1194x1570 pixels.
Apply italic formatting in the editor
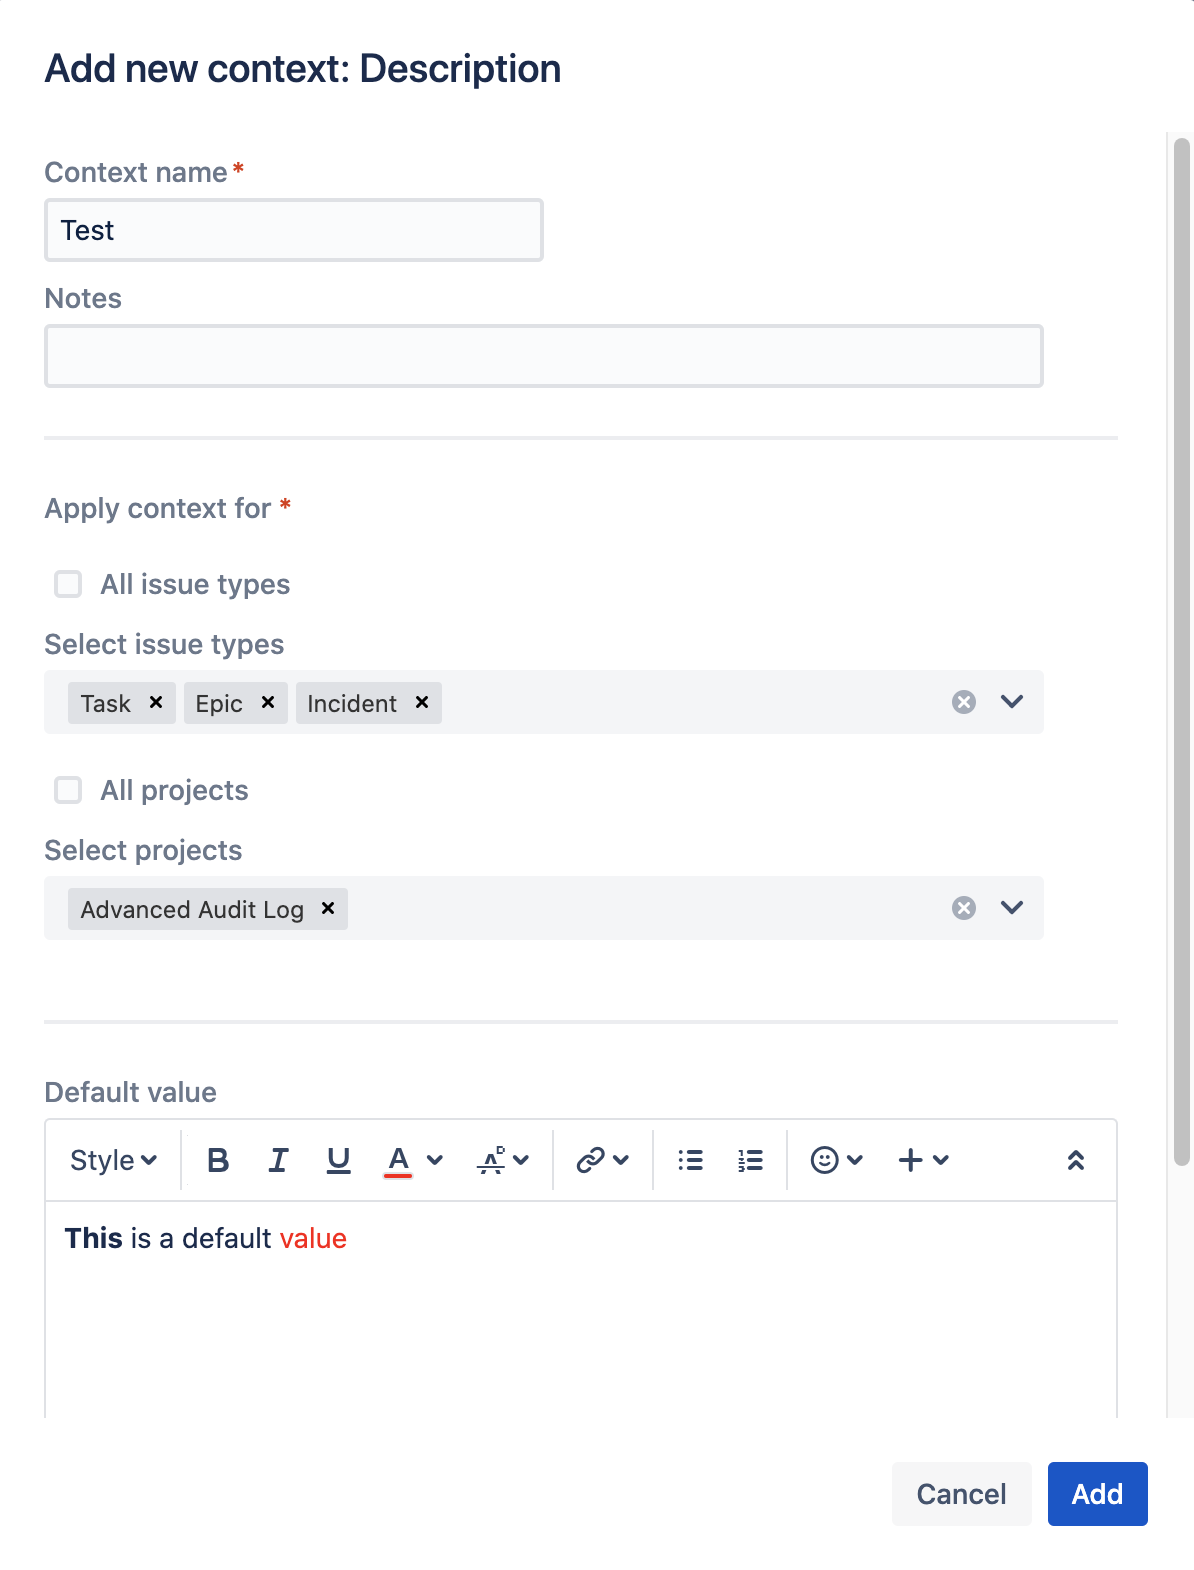(x=278, y=1160)
